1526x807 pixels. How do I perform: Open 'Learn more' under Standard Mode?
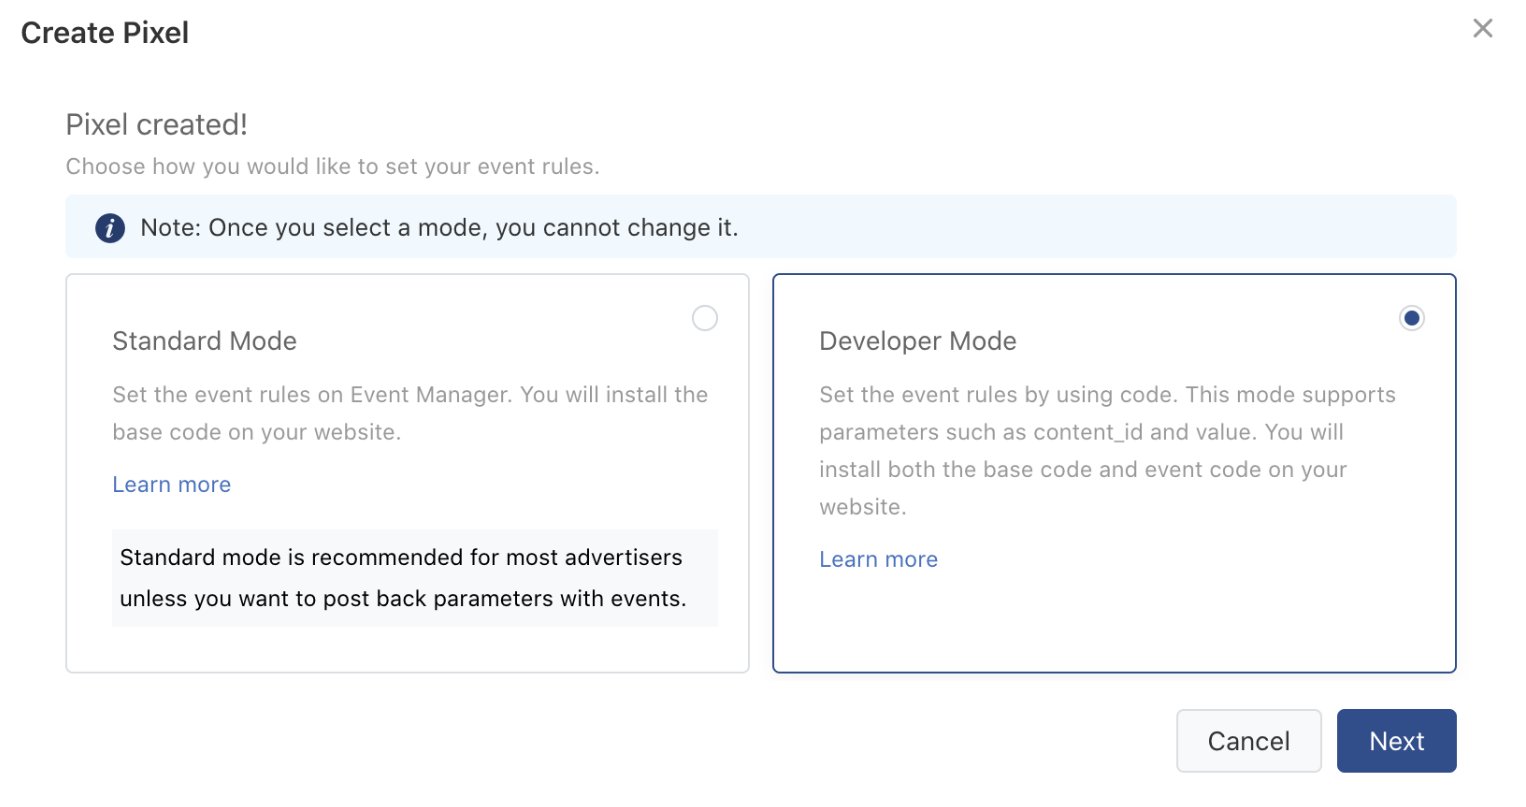pos(171,484)
